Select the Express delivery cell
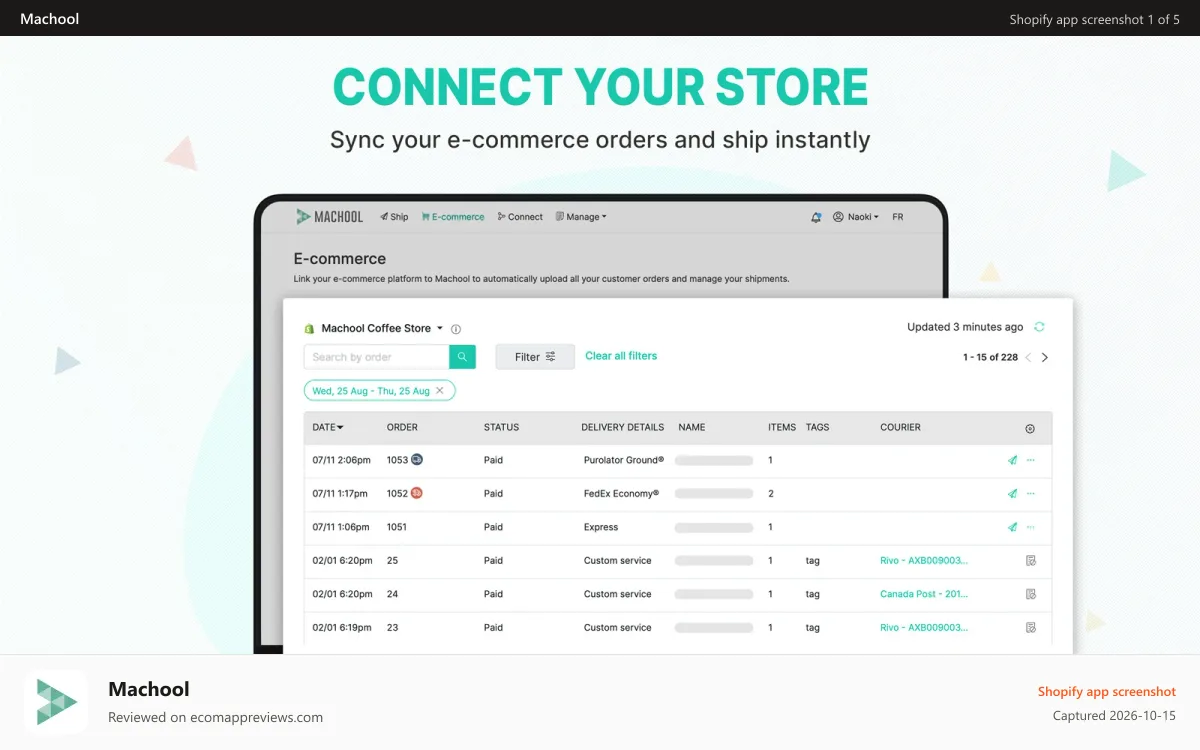Screen dimensions: 1200x750 pos(601,527)
